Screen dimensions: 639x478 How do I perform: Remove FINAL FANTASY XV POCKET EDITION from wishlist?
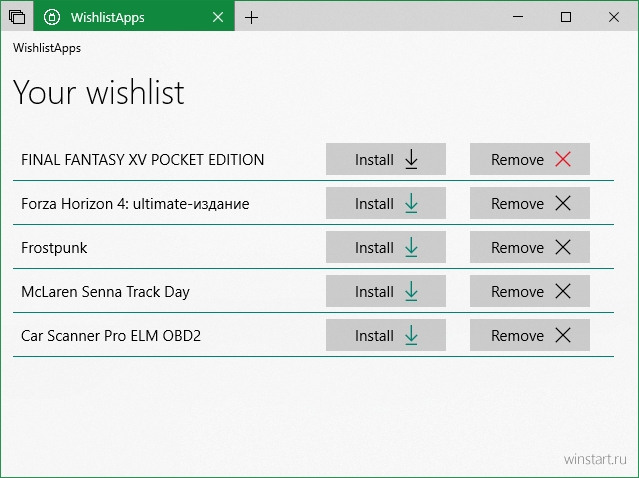click(529, 159)
